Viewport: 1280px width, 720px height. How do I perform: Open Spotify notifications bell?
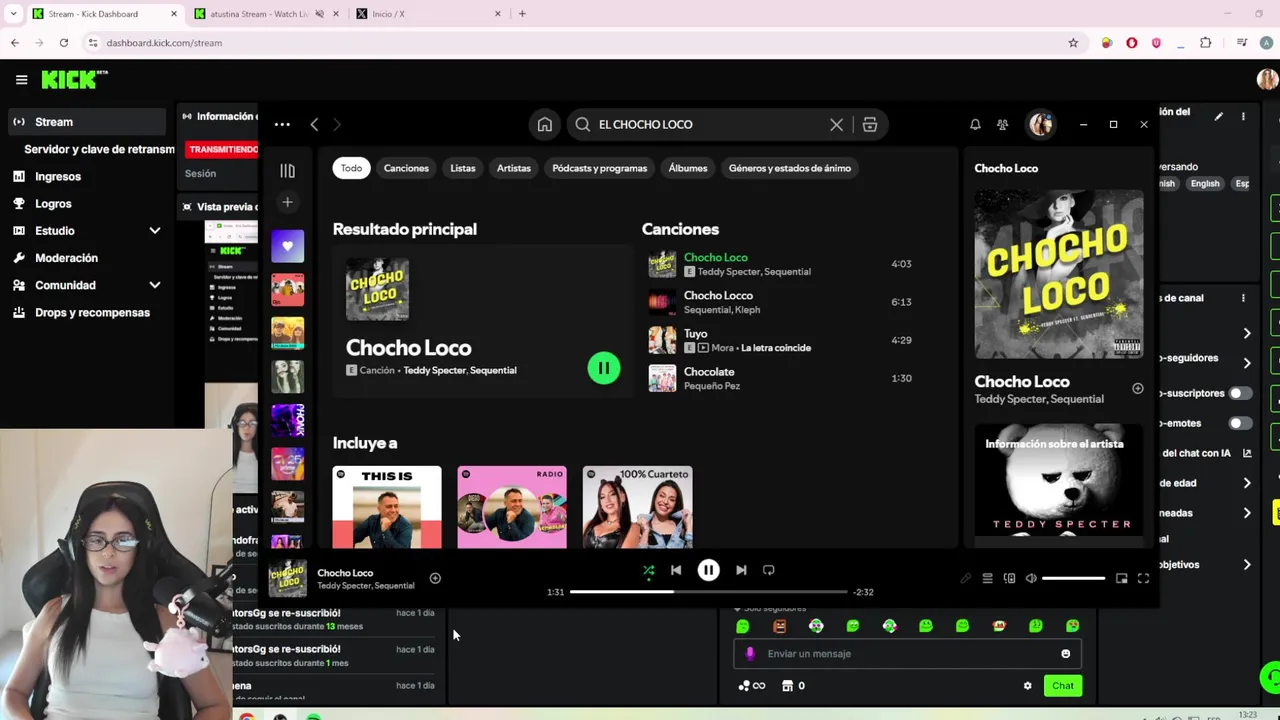pyautogui.click(x=975, y=124)
